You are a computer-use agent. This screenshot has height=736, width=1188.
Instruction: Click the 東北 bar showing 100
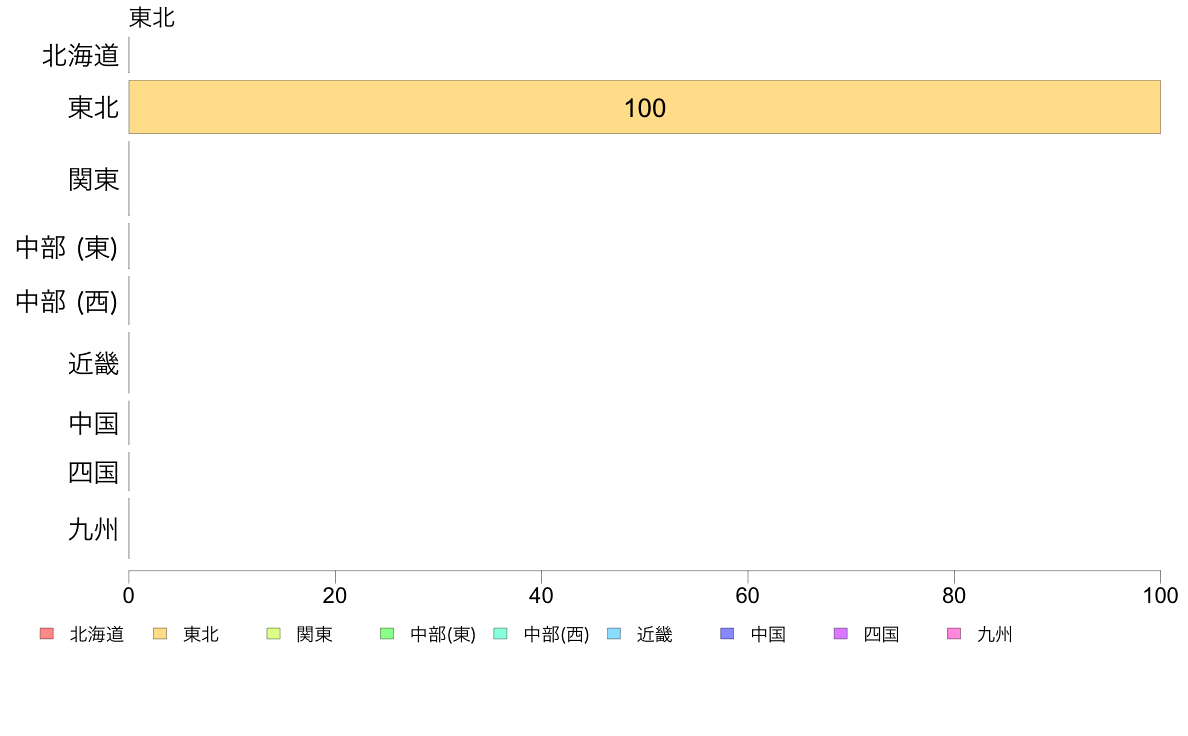click(644, 107)
